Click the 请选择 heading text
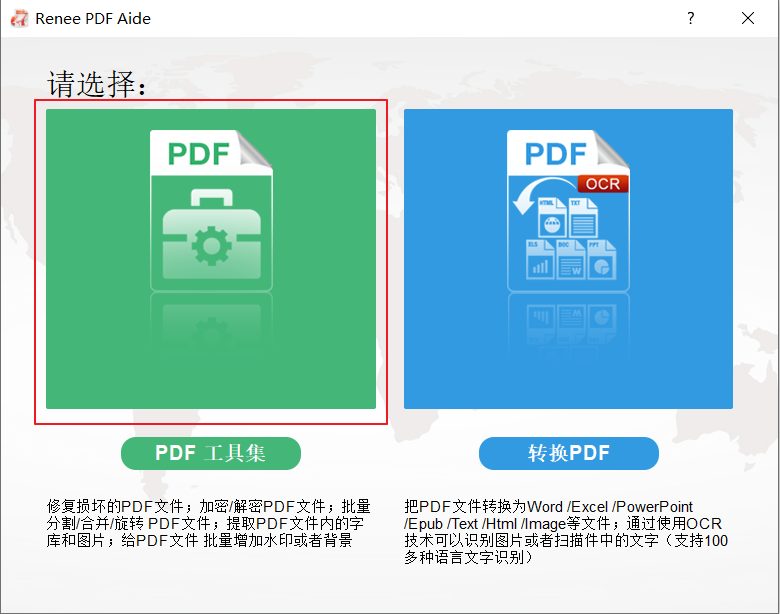This screenshot has height=614, width=780. click(x=98, y=84)
